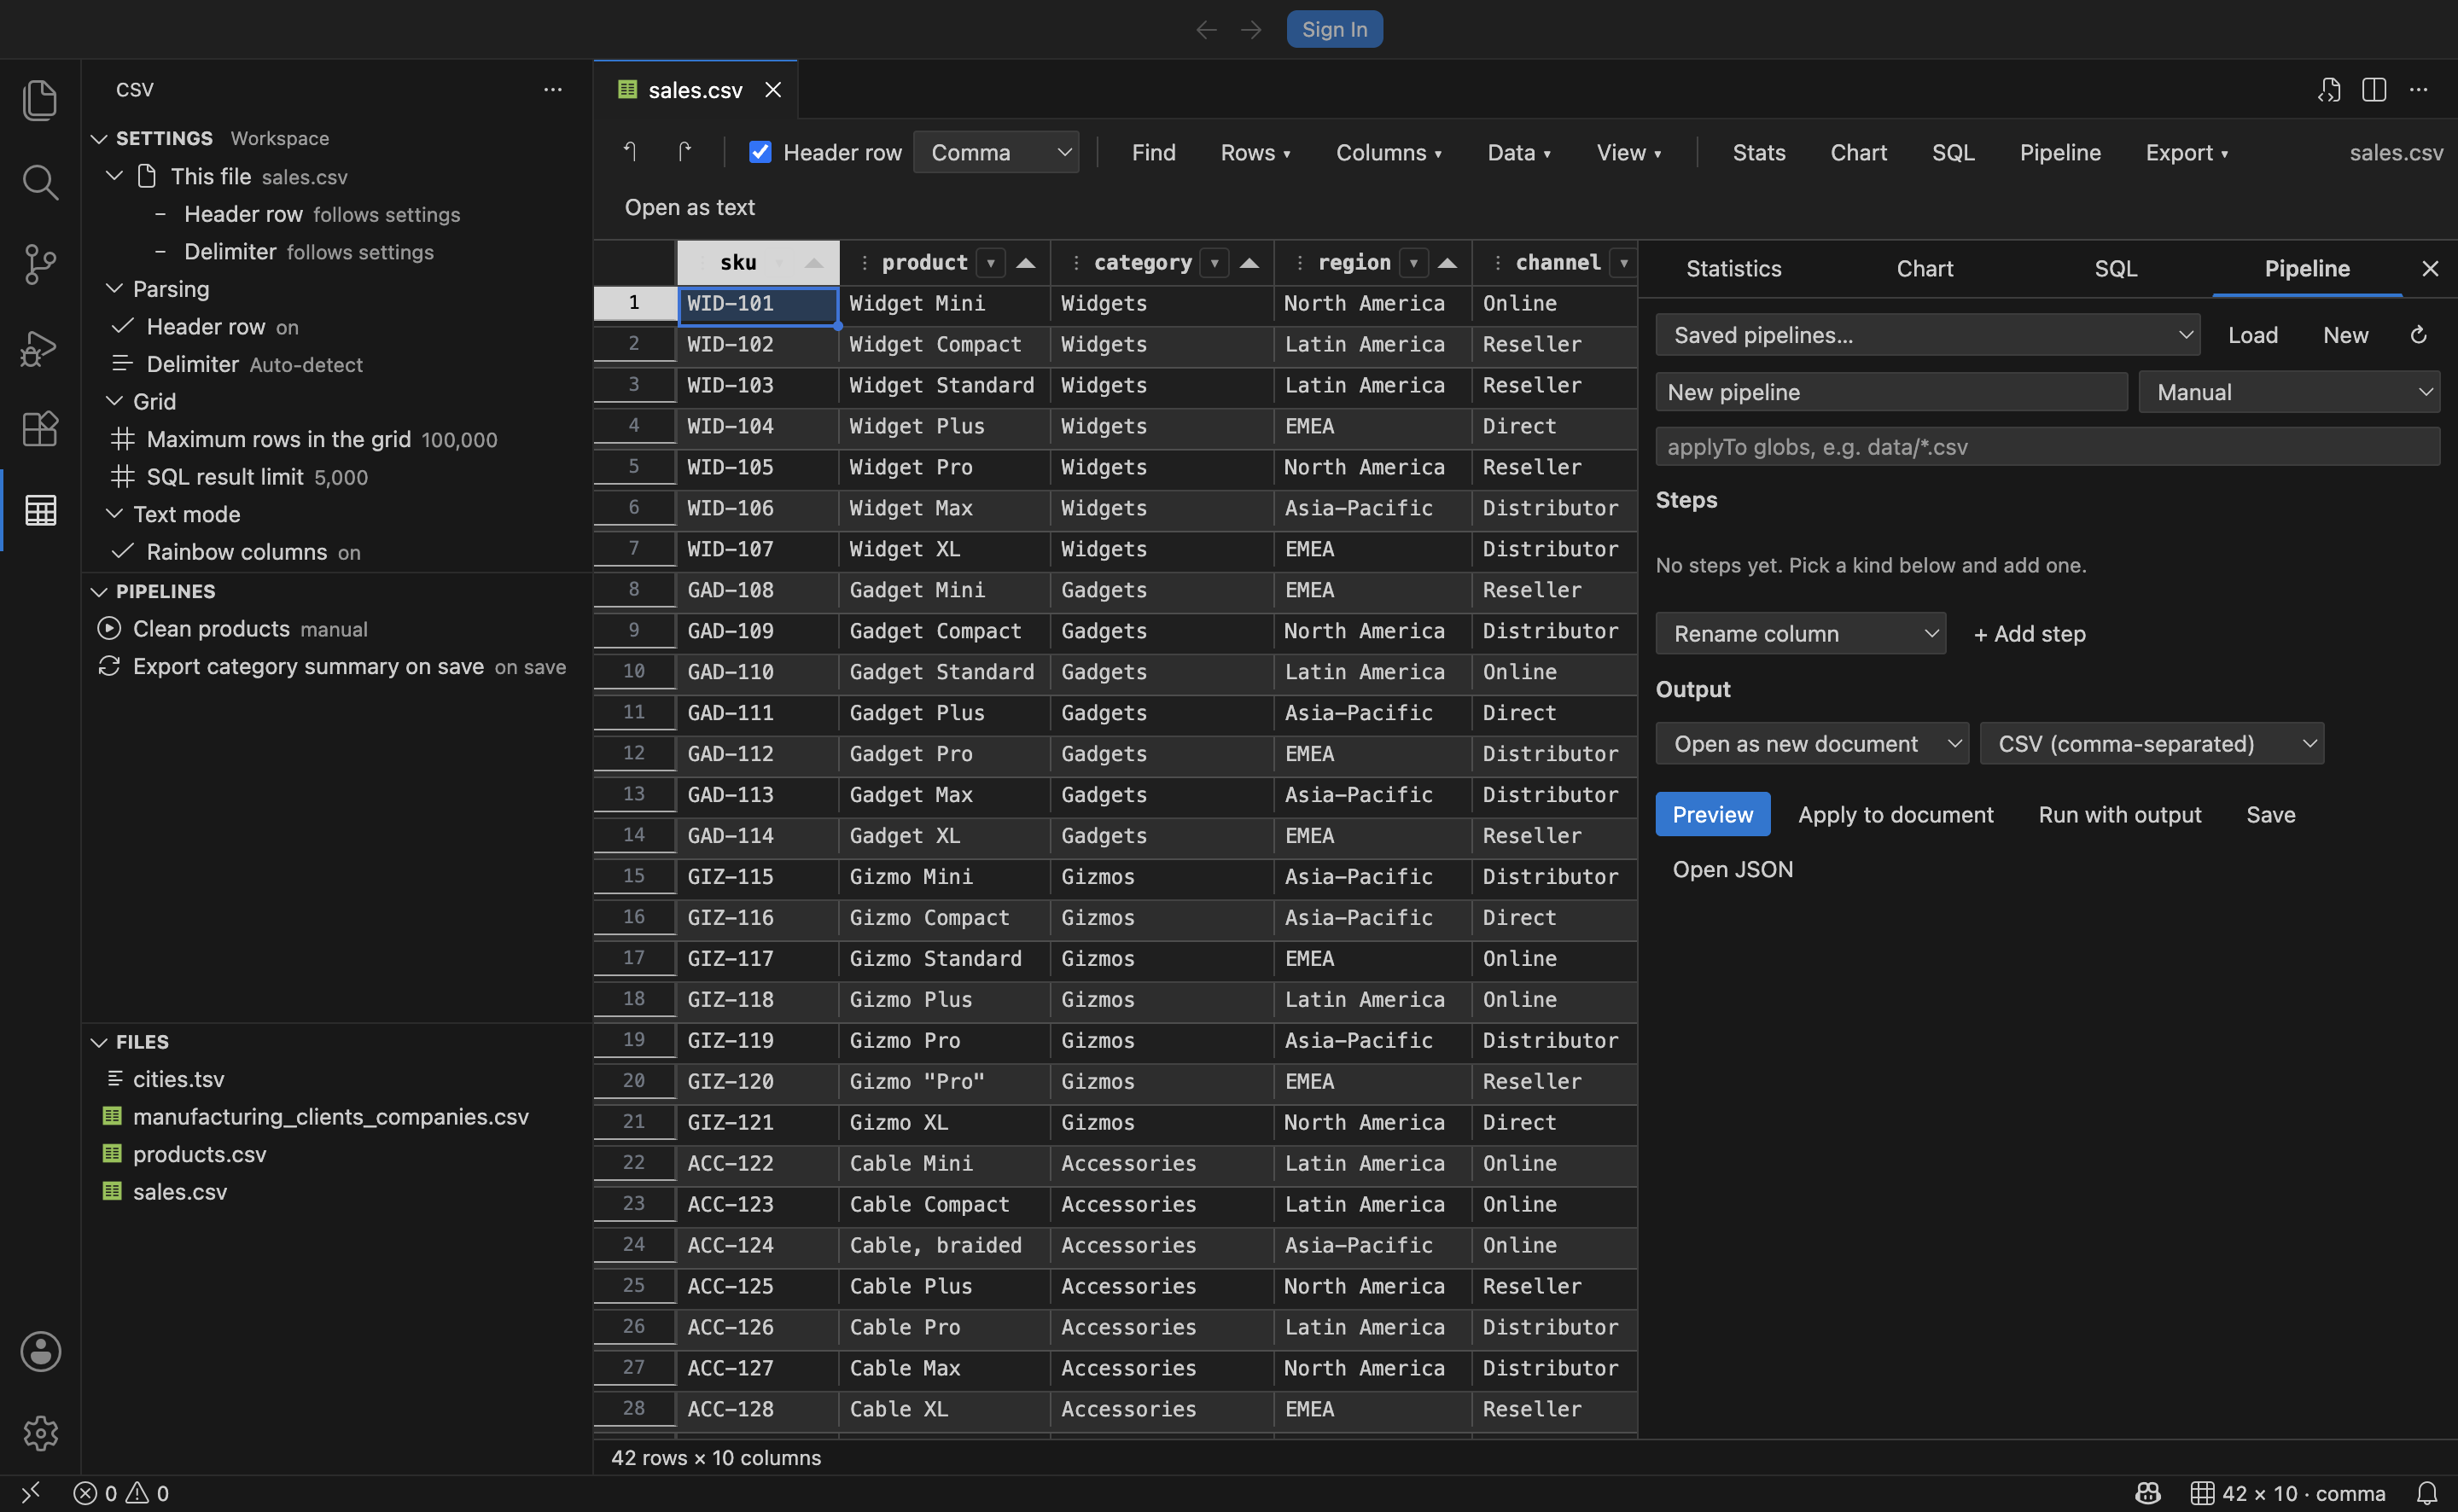This screenshot has height=1512, width=2458.
Task: Open the delimiter Comma dropdown
Action: pos(996,152)
